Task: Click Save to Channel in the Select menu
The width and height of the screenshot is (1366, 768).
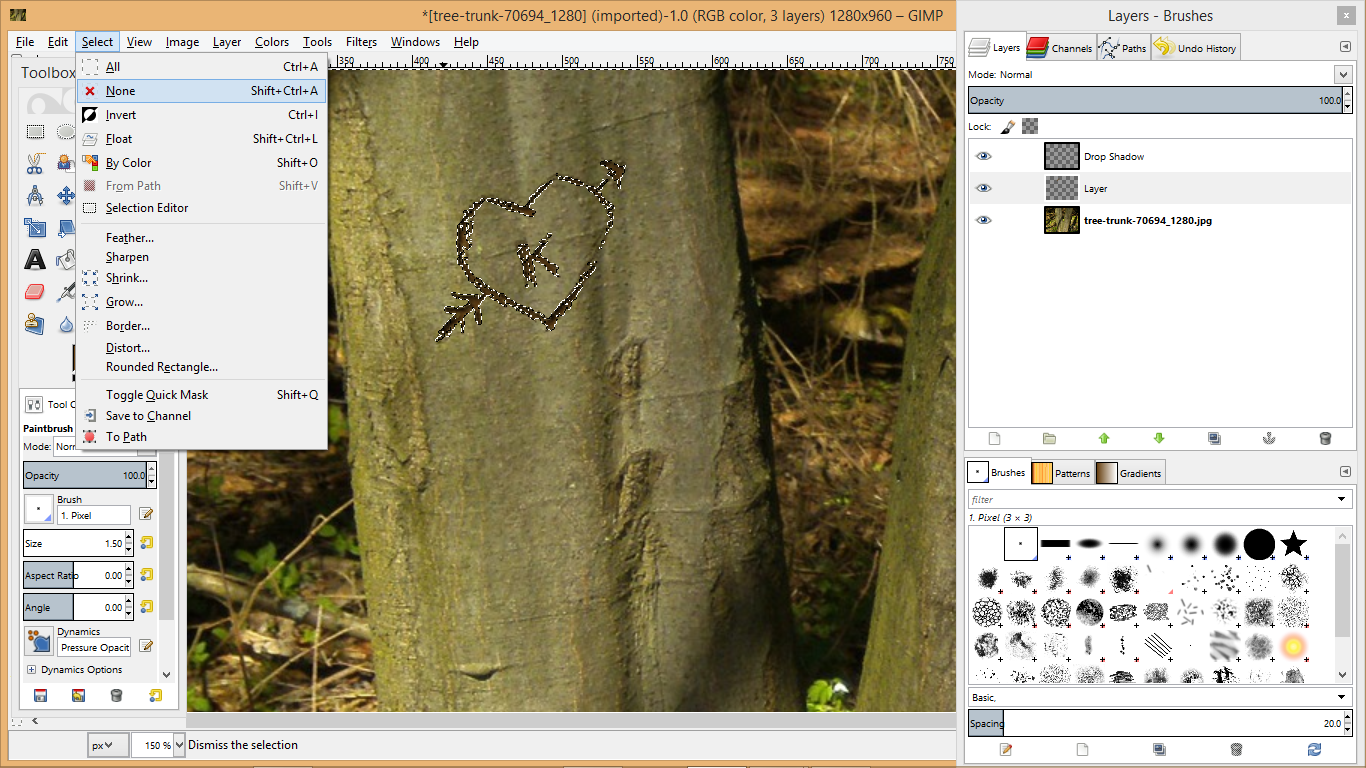Action: coord(147,415)
